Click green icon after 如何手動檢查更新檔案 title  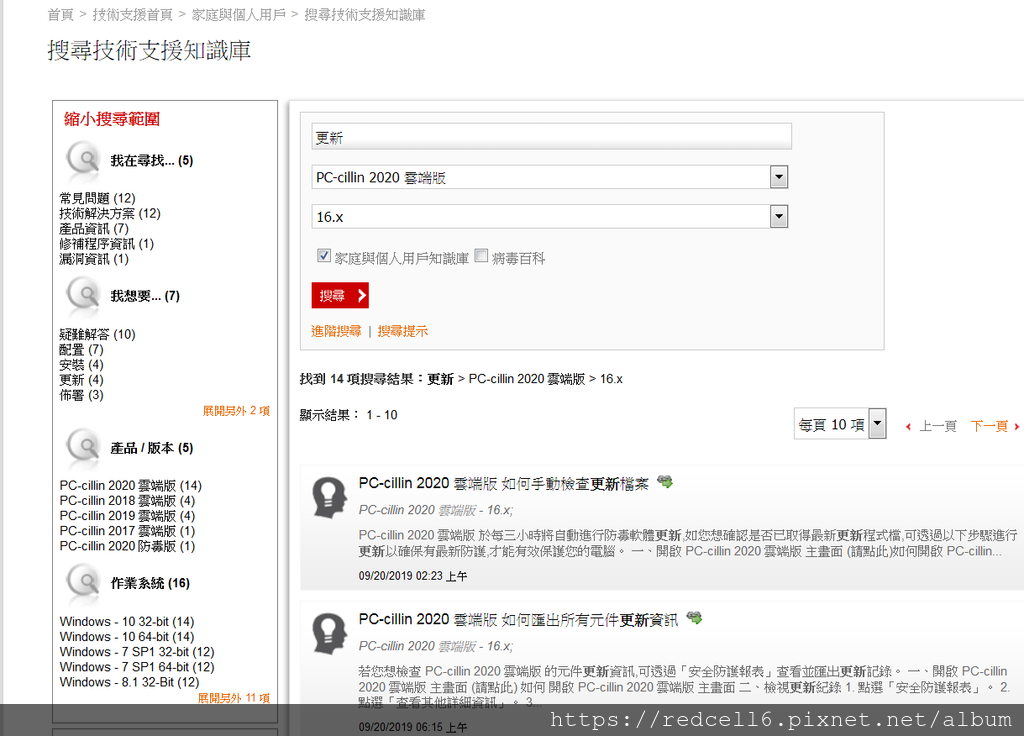click(665, 482)
